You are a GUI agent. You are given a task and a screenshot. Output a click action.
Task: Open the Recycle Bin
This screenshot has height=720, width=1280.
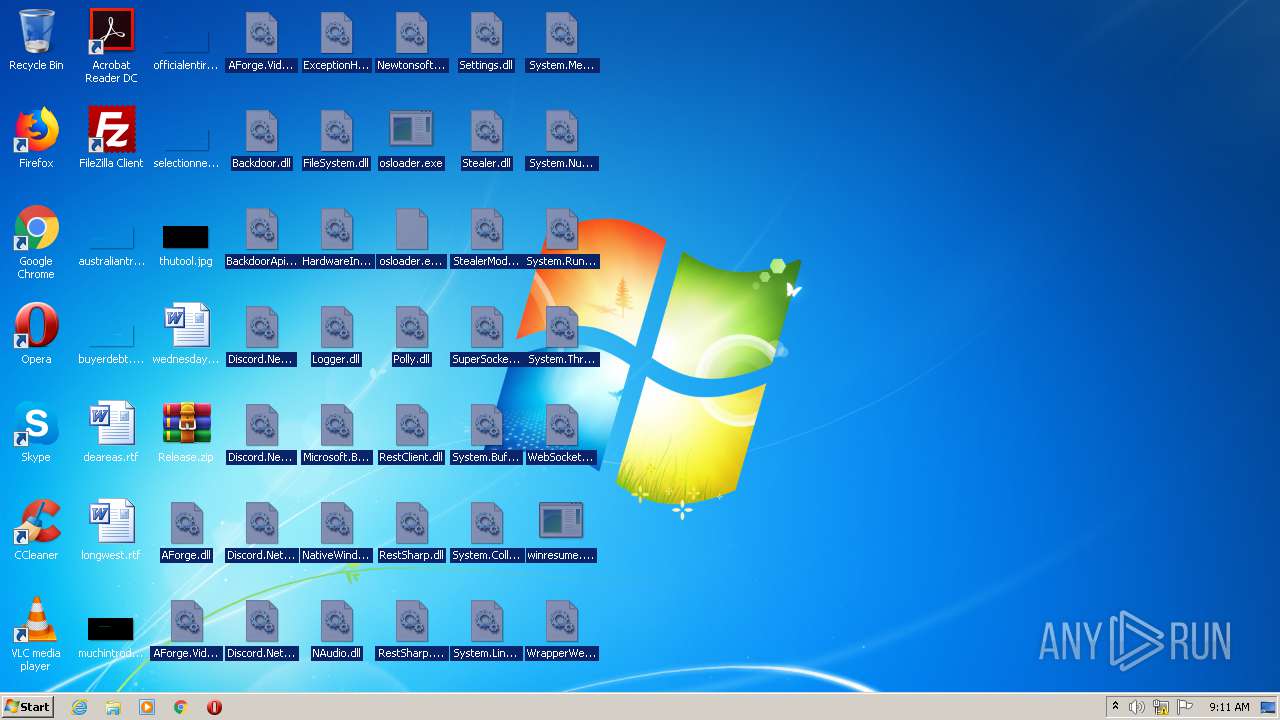tap(36, 40)
